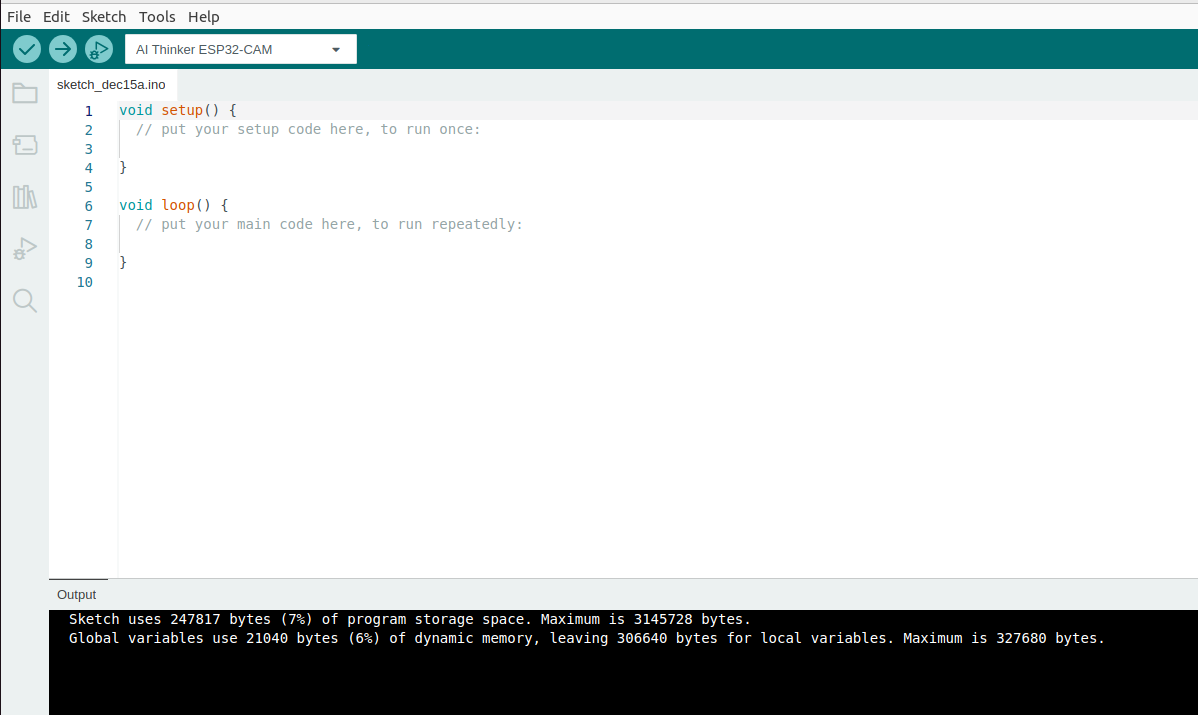Click 'Maximum is 3145728 bytes' output text
The image size is (1198, 715).
point(646,619)
